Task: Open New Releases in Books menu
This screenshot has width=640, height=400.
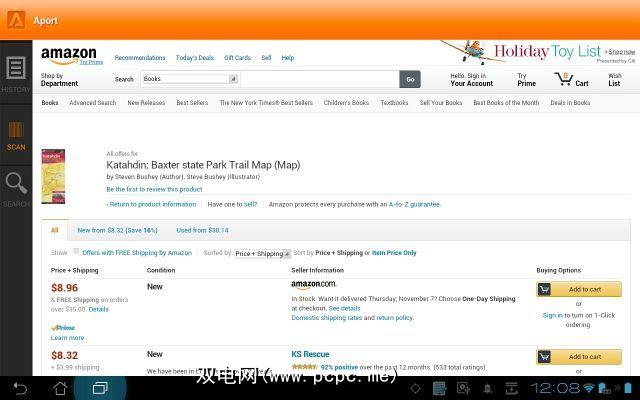Action: pyautogui.click(x=146, y=103)
